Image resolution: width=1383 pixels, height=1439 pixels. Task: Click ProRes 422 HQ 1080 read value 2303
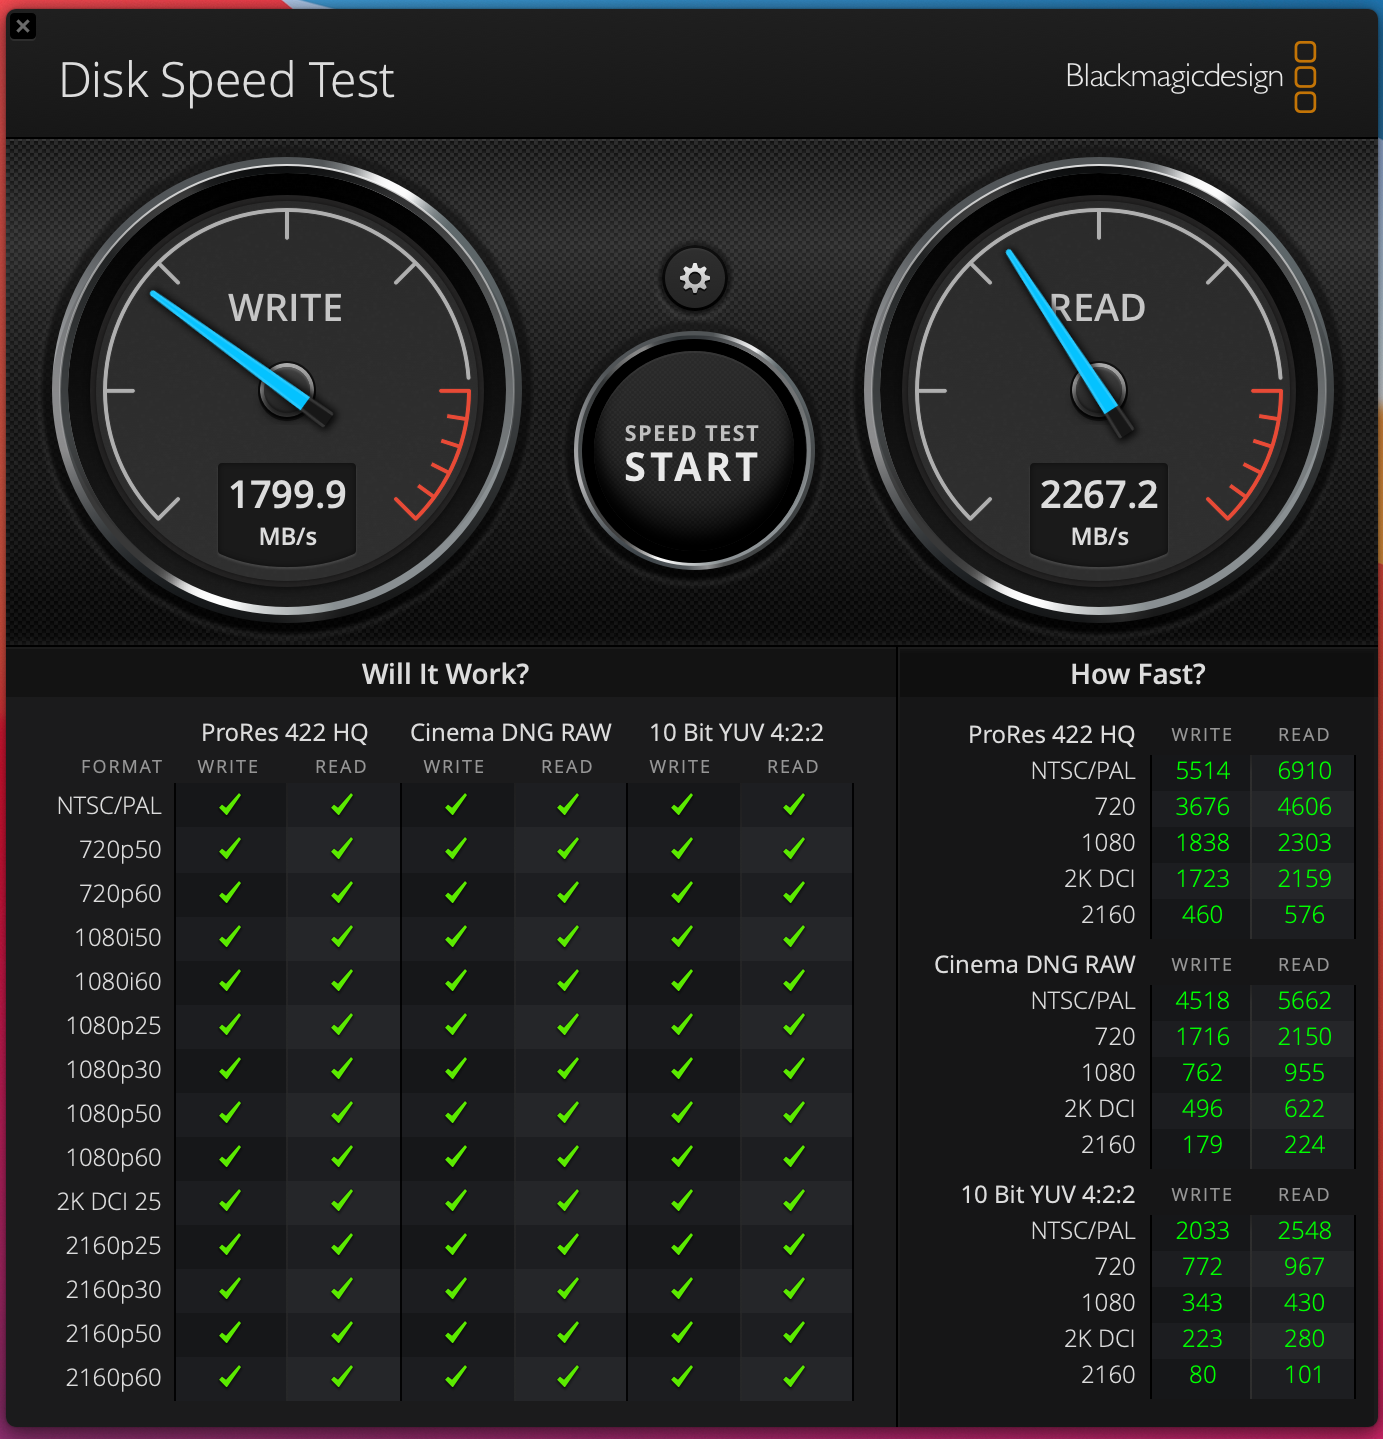1305,843
